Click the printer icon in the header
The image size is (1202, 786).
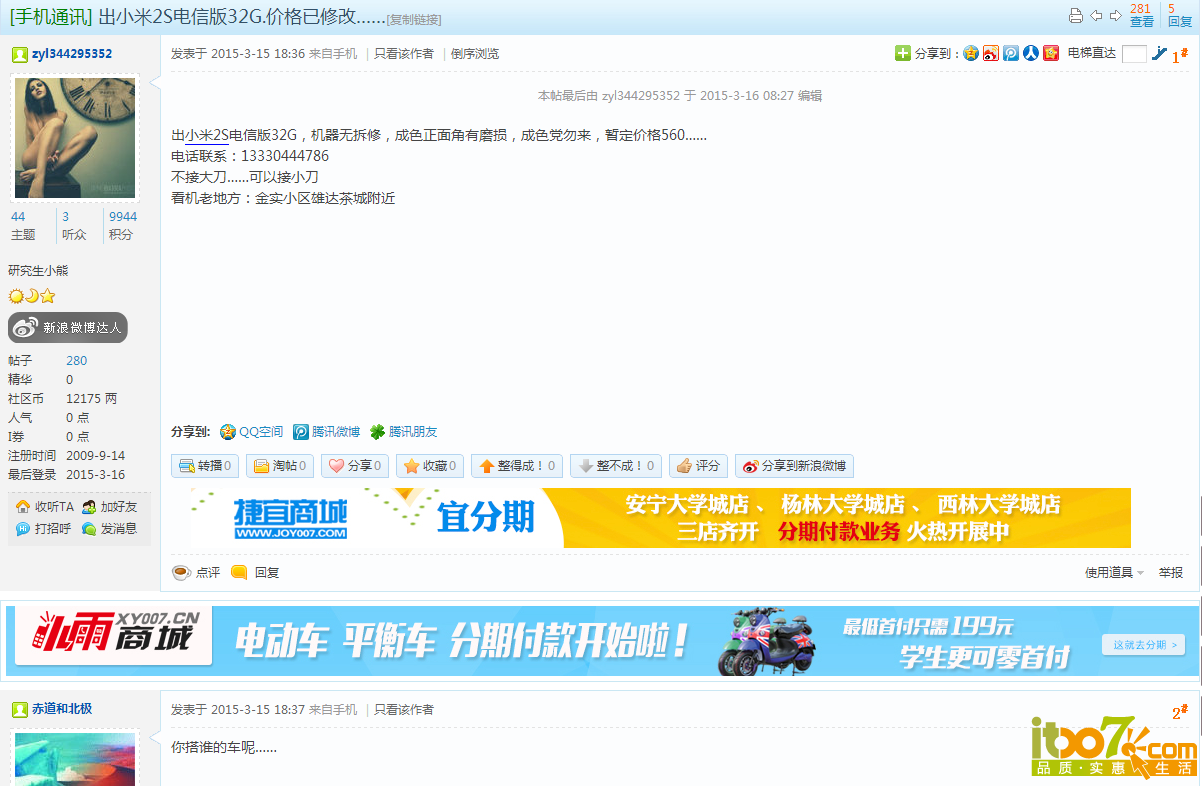1076,16
